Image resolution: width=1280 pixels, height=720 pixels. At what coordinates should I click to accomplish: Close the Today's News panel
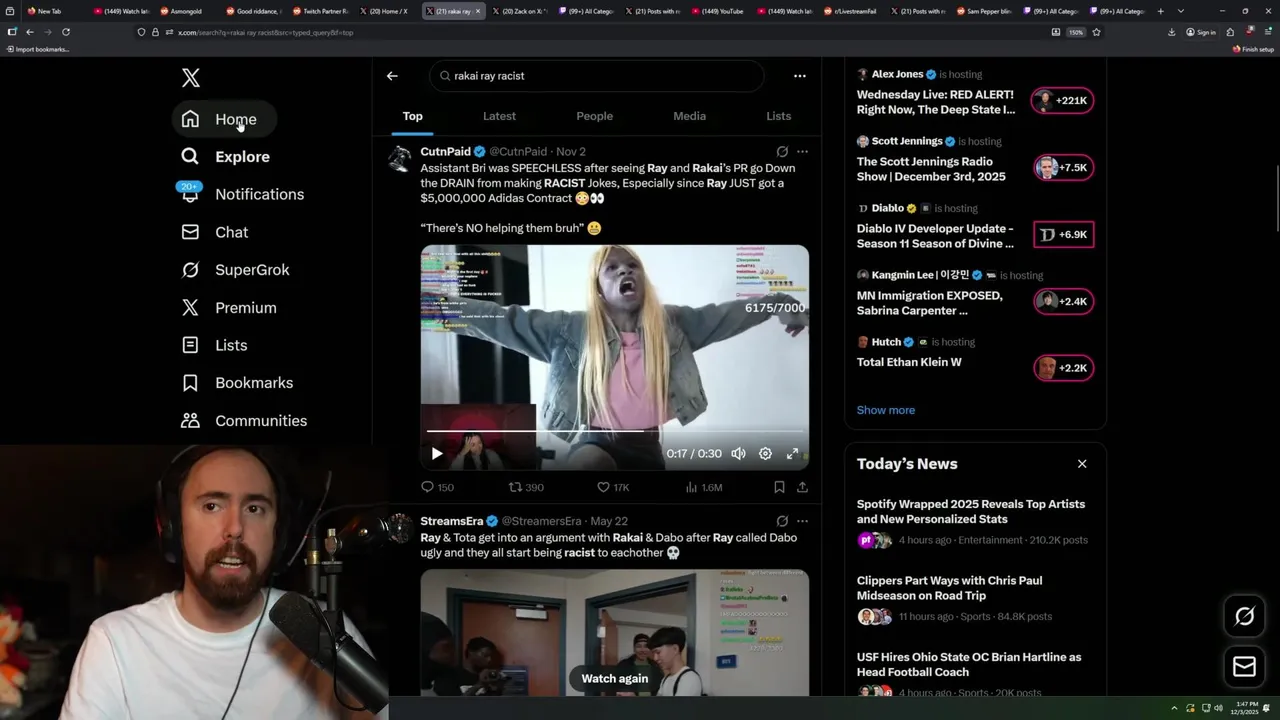(1082, 464)
